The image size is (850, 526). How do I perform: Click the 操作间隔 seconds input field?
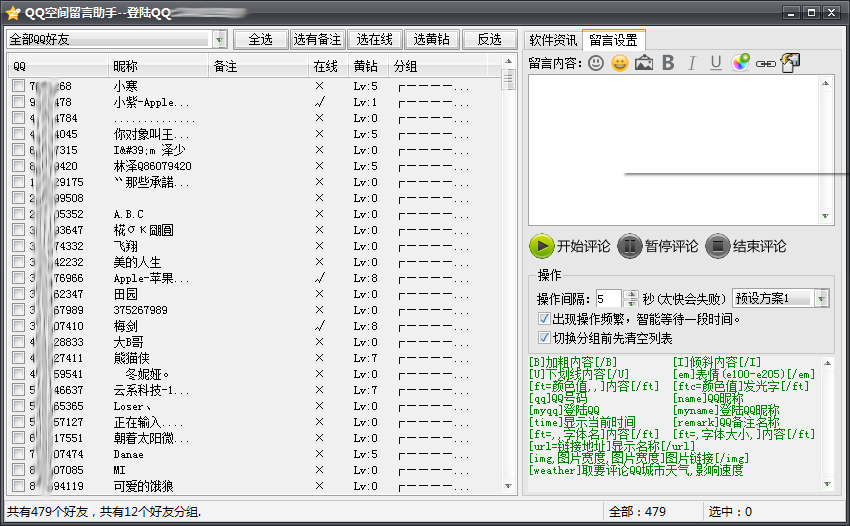[x=608, y=299]
